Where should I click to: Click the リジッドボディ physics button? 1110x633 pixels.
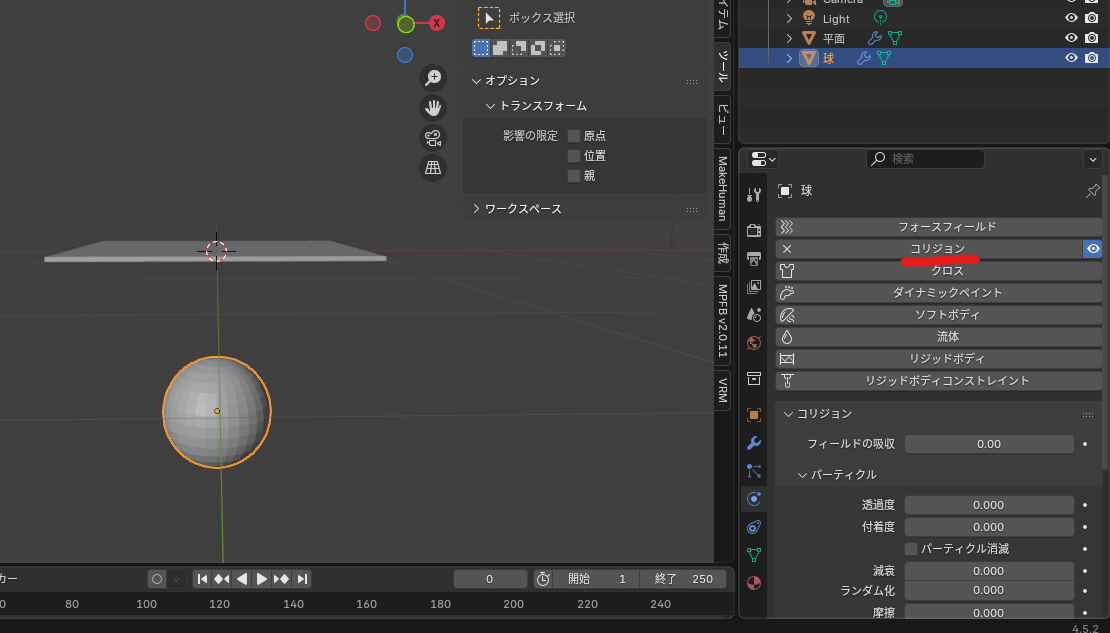click(x=947, y=359)
